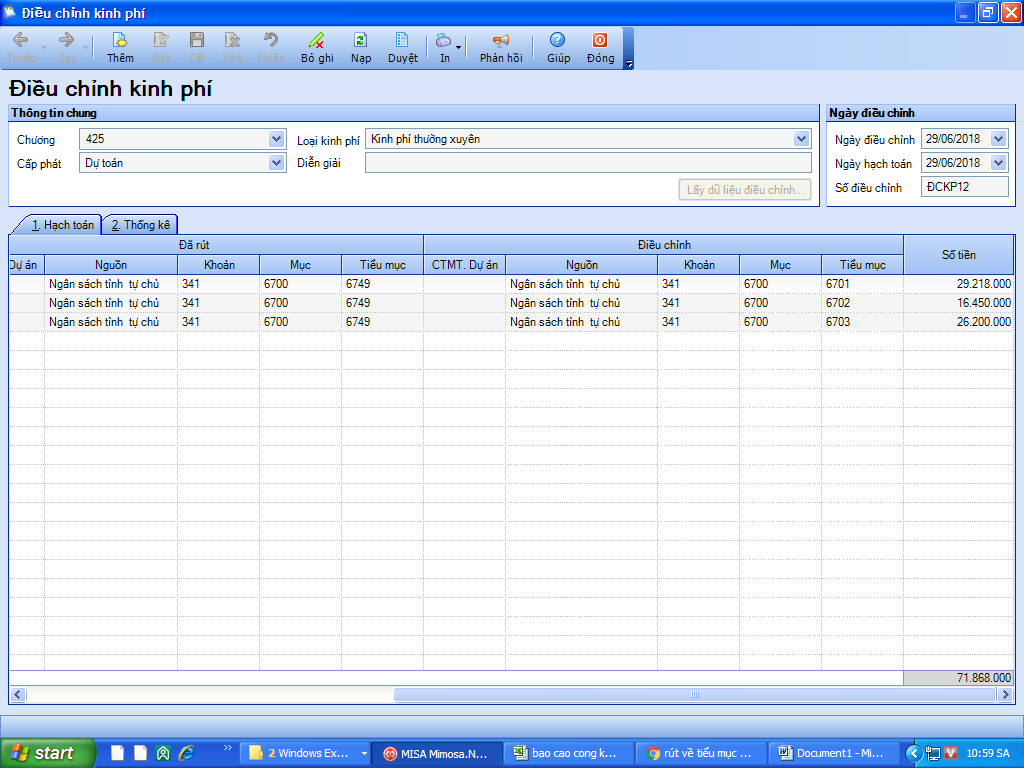Click the Đã rút Nguồn column header
1024x768 pixels.
111,265
